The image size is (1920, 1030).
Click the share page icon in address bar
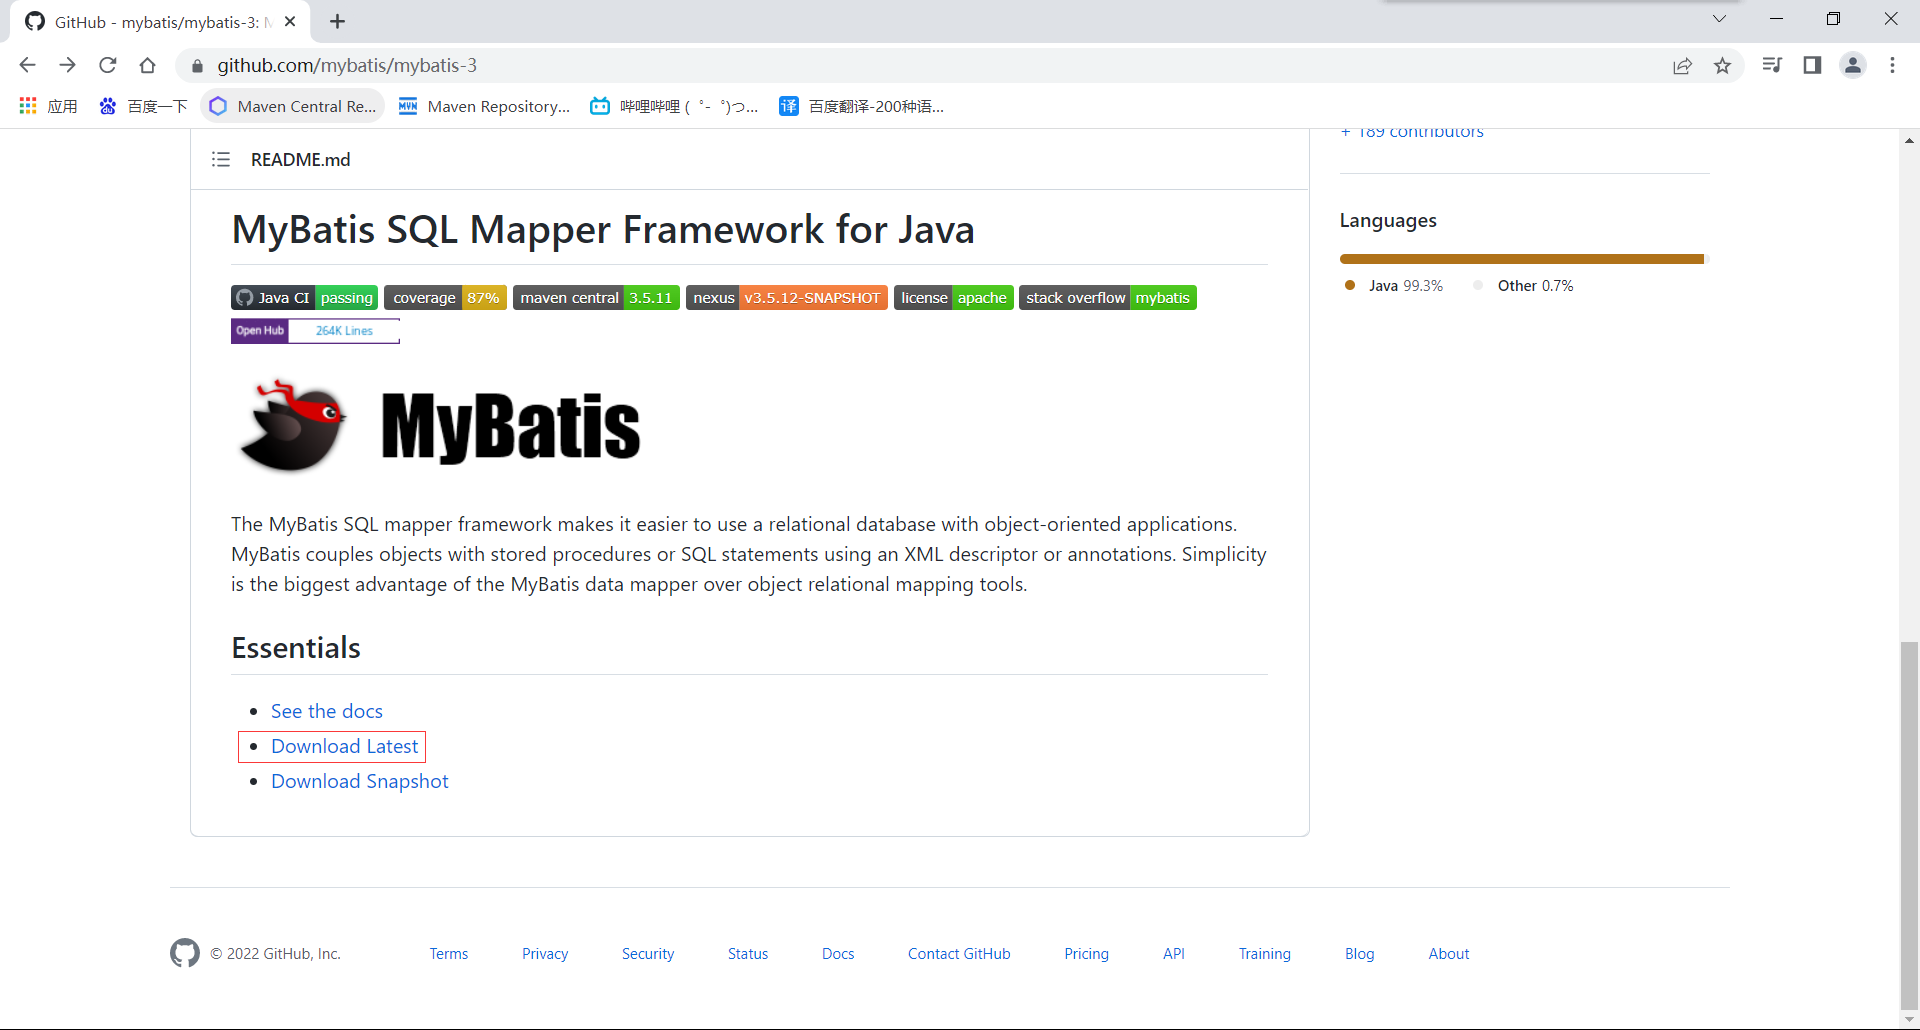[x=1682, y=65]
